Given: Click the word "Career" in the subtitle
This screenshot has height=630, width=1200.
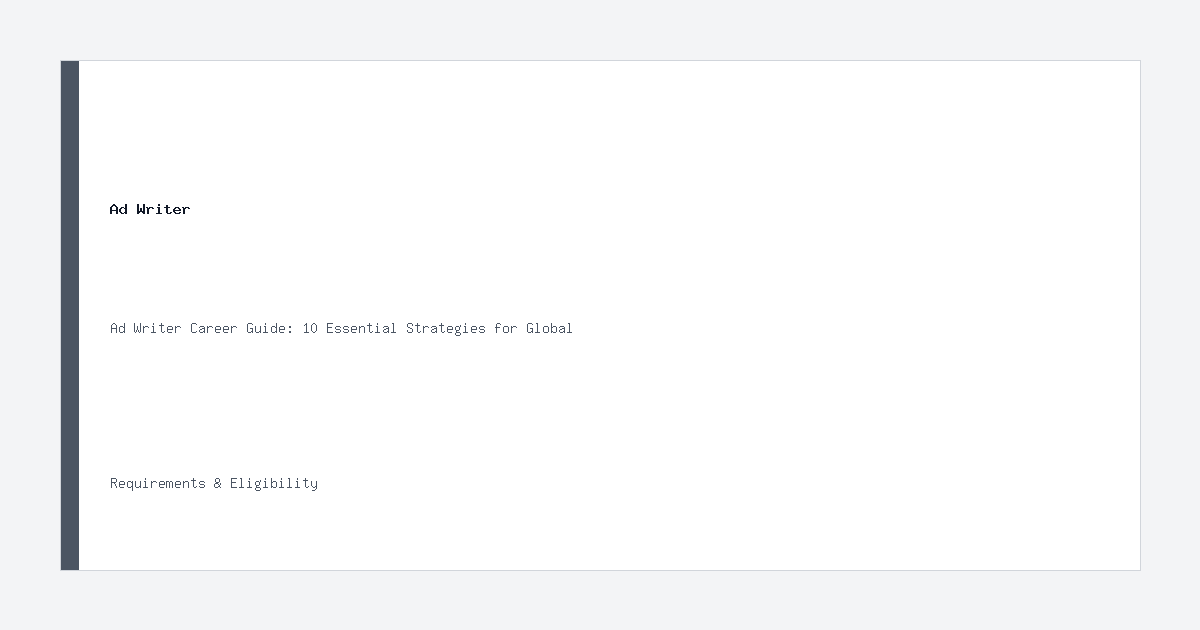Looking at the screenshot, I should pyautogui.click(x=214, y=328).
